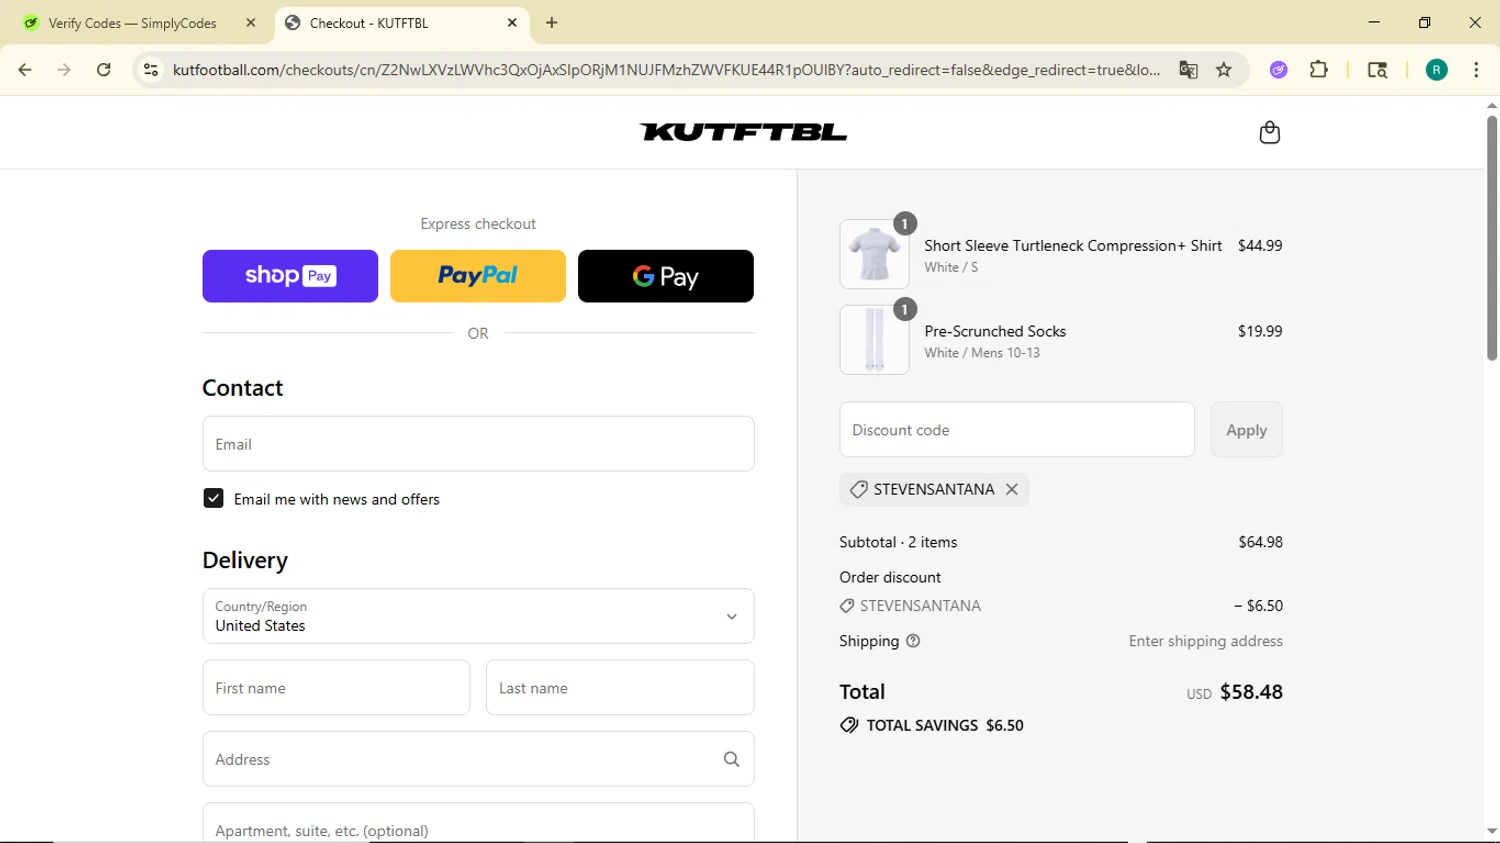
Task: Reload the checkout page
Action: [x=104, y=70]
